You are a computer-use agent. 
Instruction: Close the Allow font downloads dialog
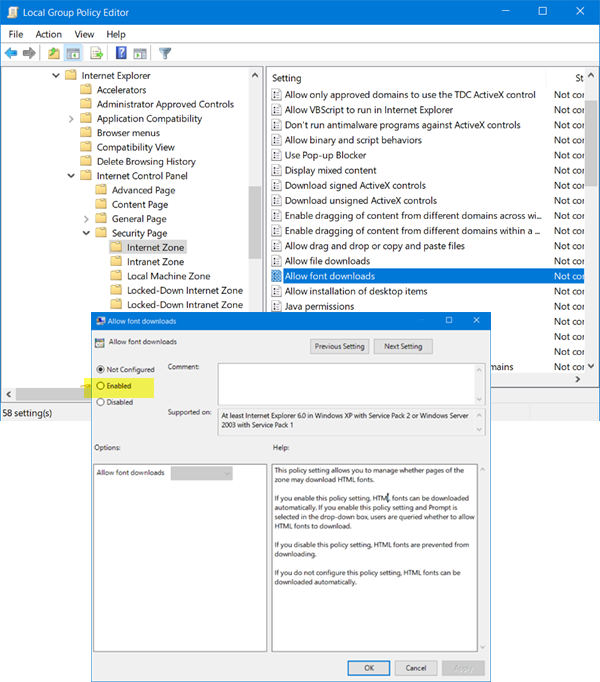(x=476, y=321)
